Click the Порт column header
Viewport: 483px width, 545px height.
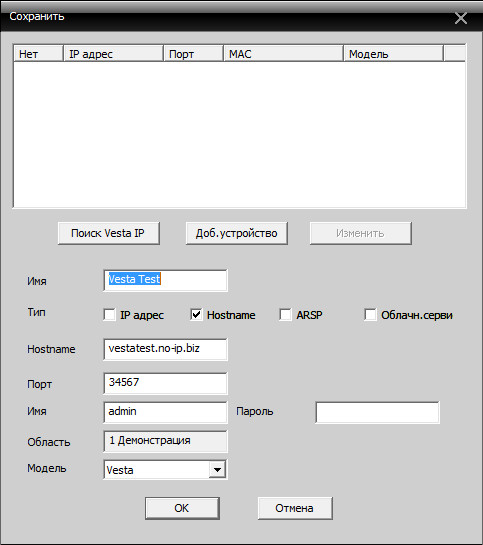click(x=193, y=54)
